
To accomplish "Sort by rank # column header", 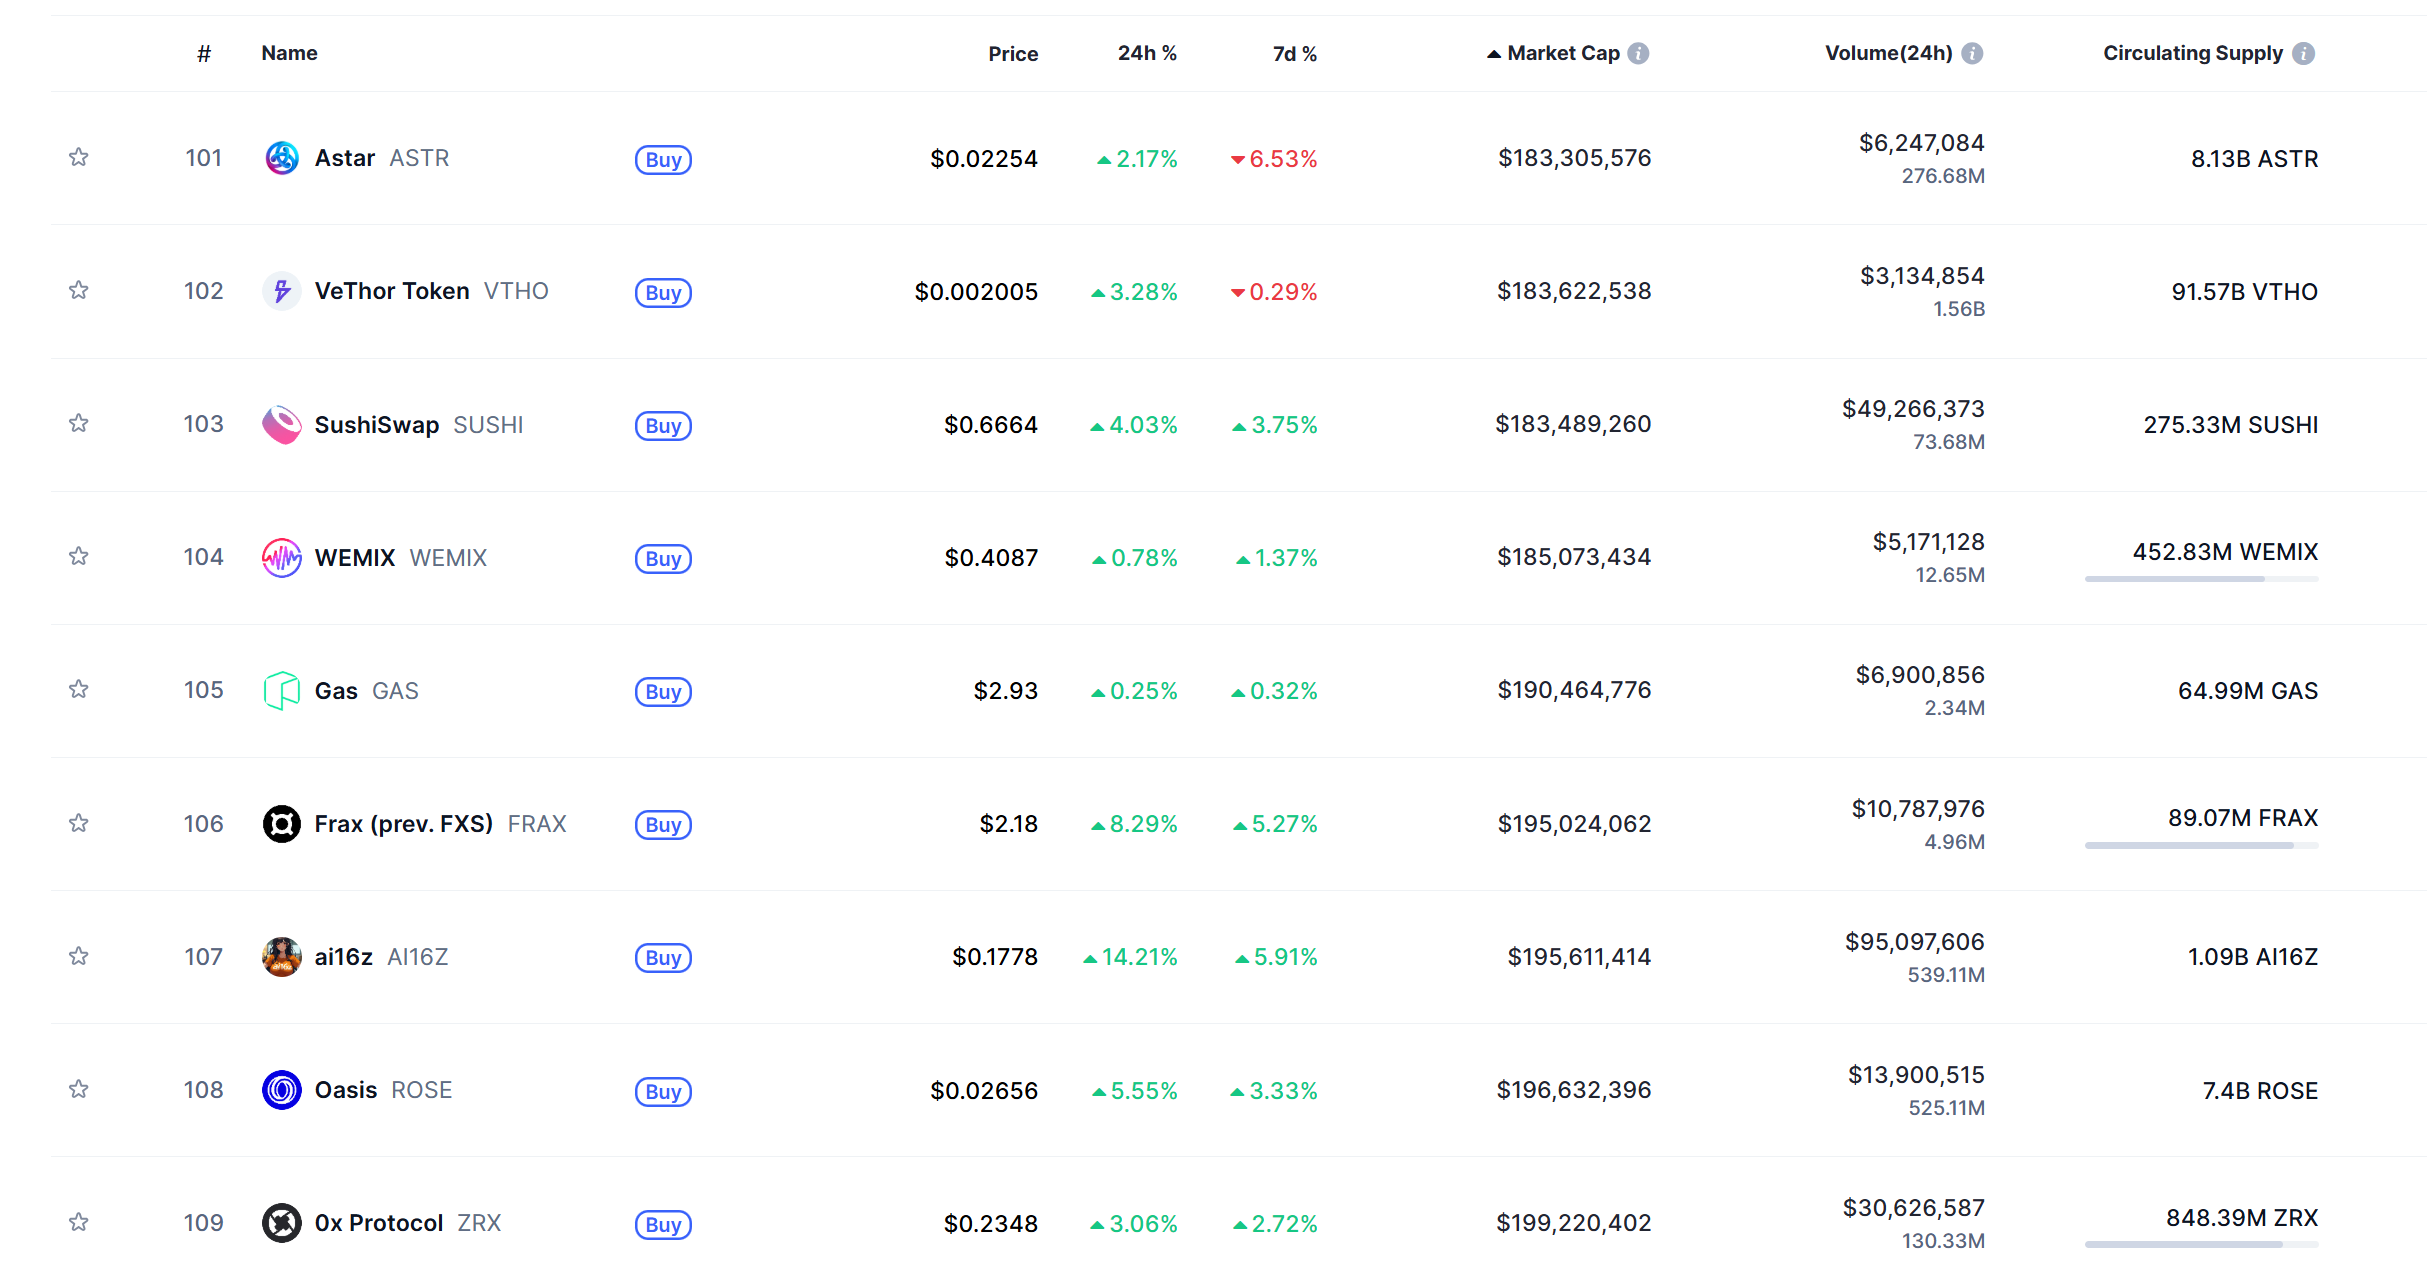I will tap(204, 54).
